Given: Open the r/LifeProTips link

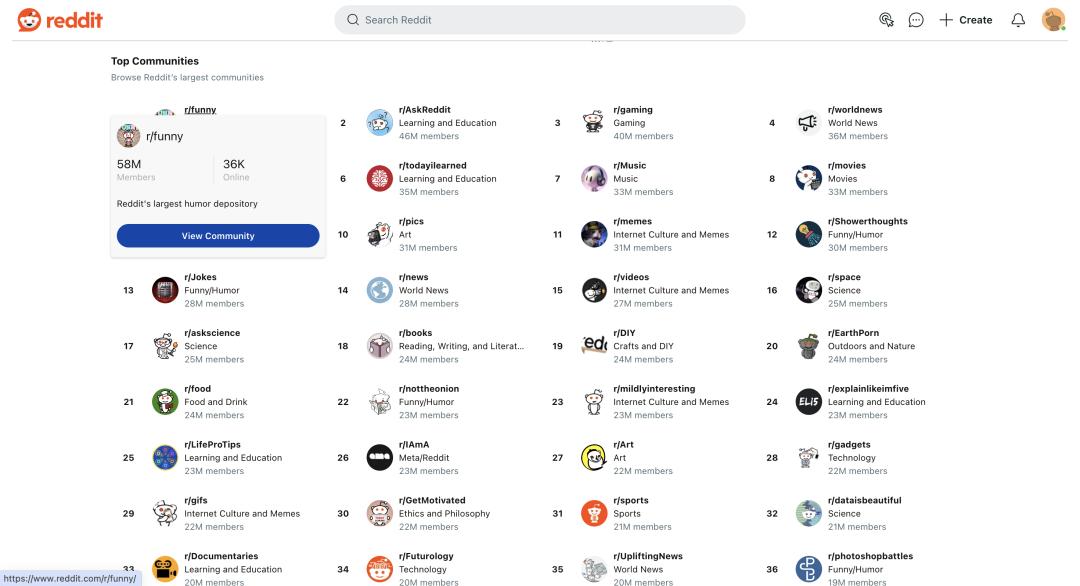Looking at the screenshot, I should pyautogui.click(x=212, y=444).
